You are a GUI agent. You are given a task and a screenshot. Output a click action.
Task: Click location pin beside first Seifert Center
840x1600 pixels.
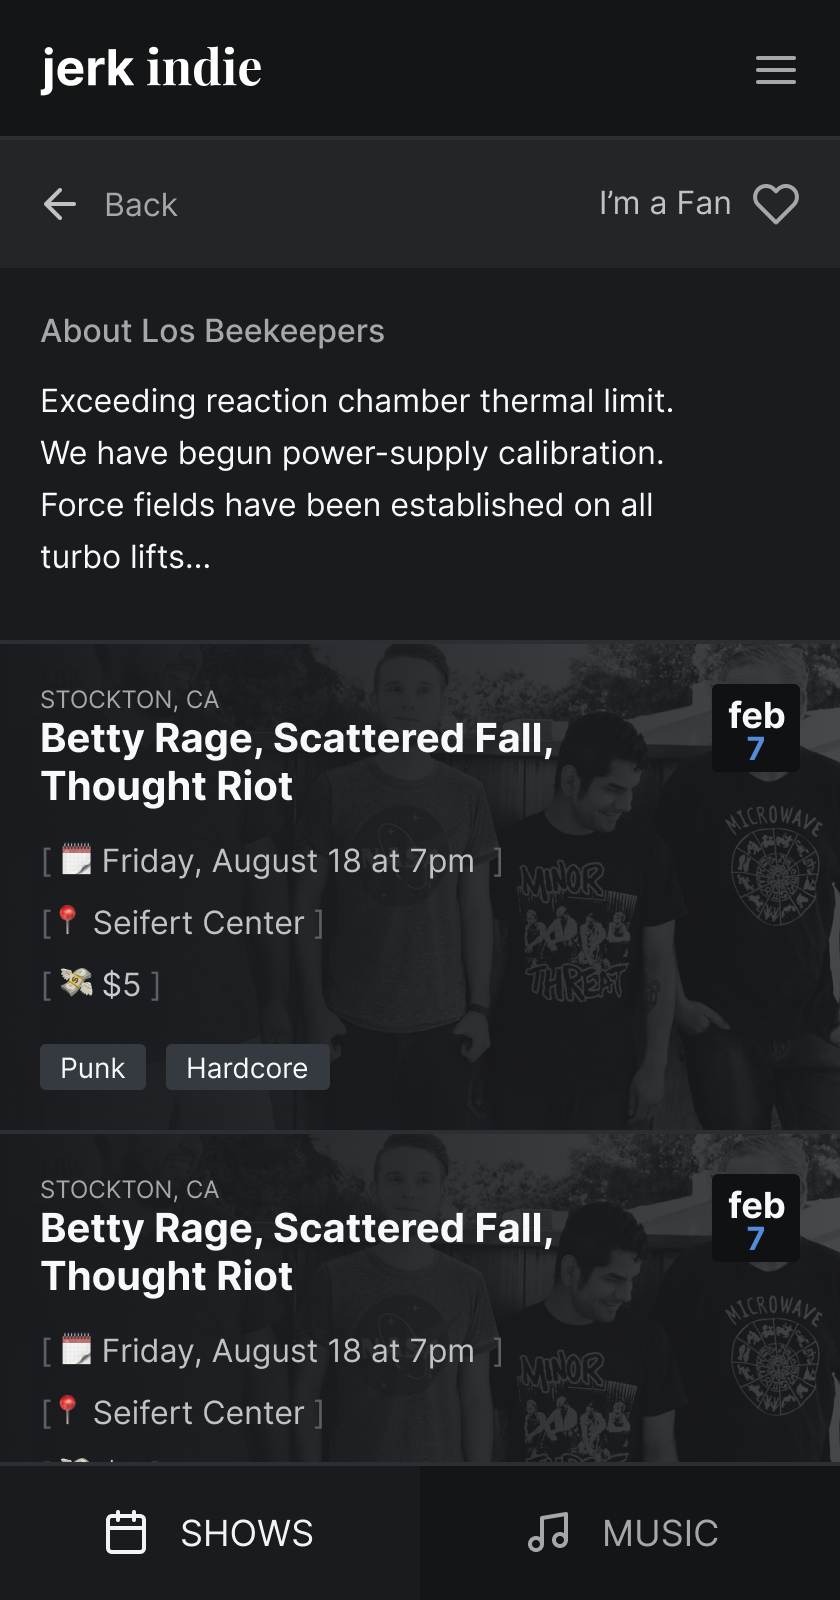68,921
